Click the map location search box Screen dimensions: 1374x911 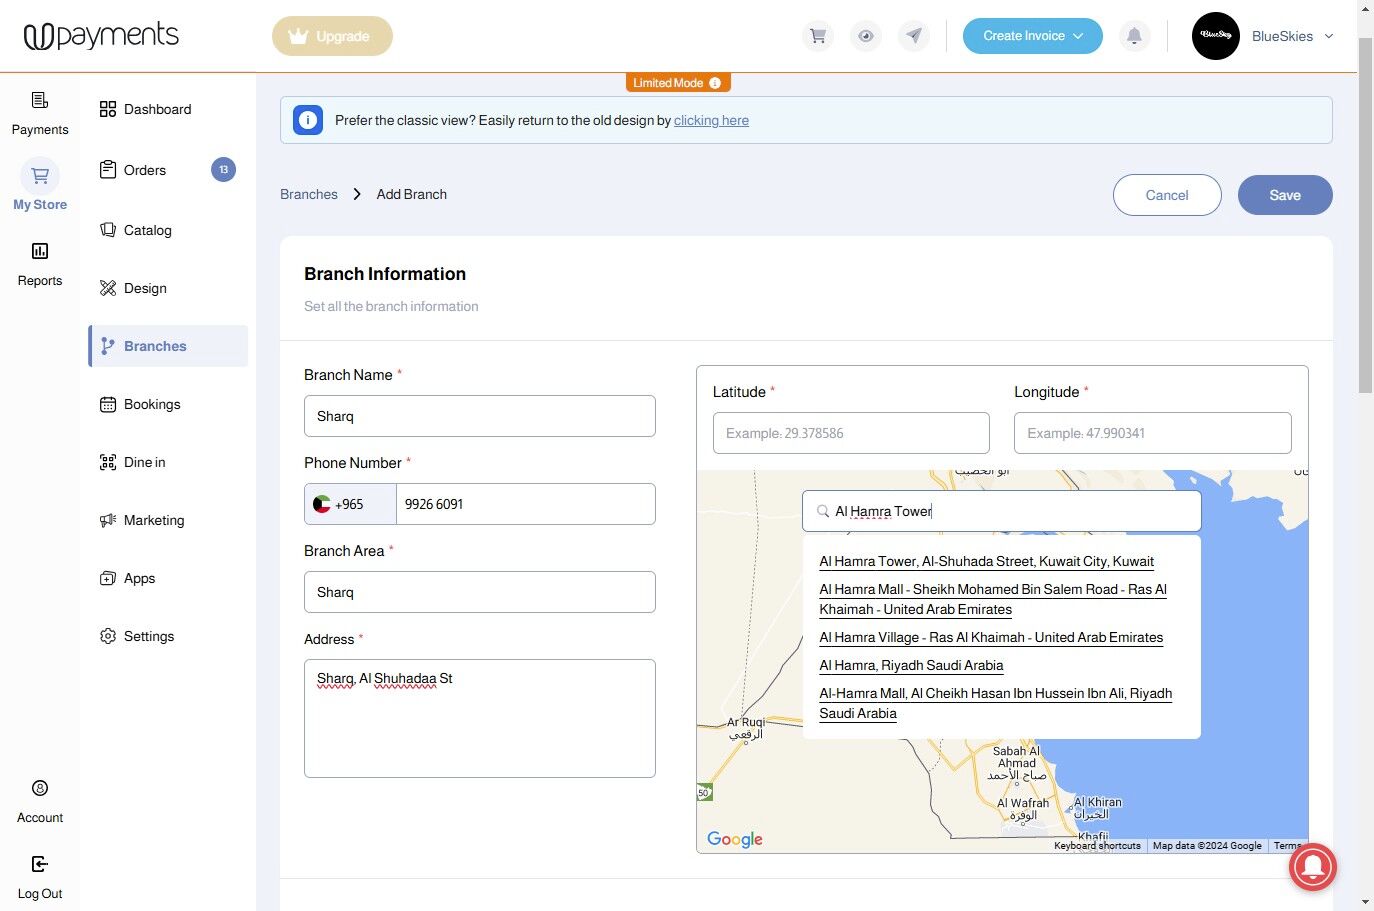(x=1002, y=511)
